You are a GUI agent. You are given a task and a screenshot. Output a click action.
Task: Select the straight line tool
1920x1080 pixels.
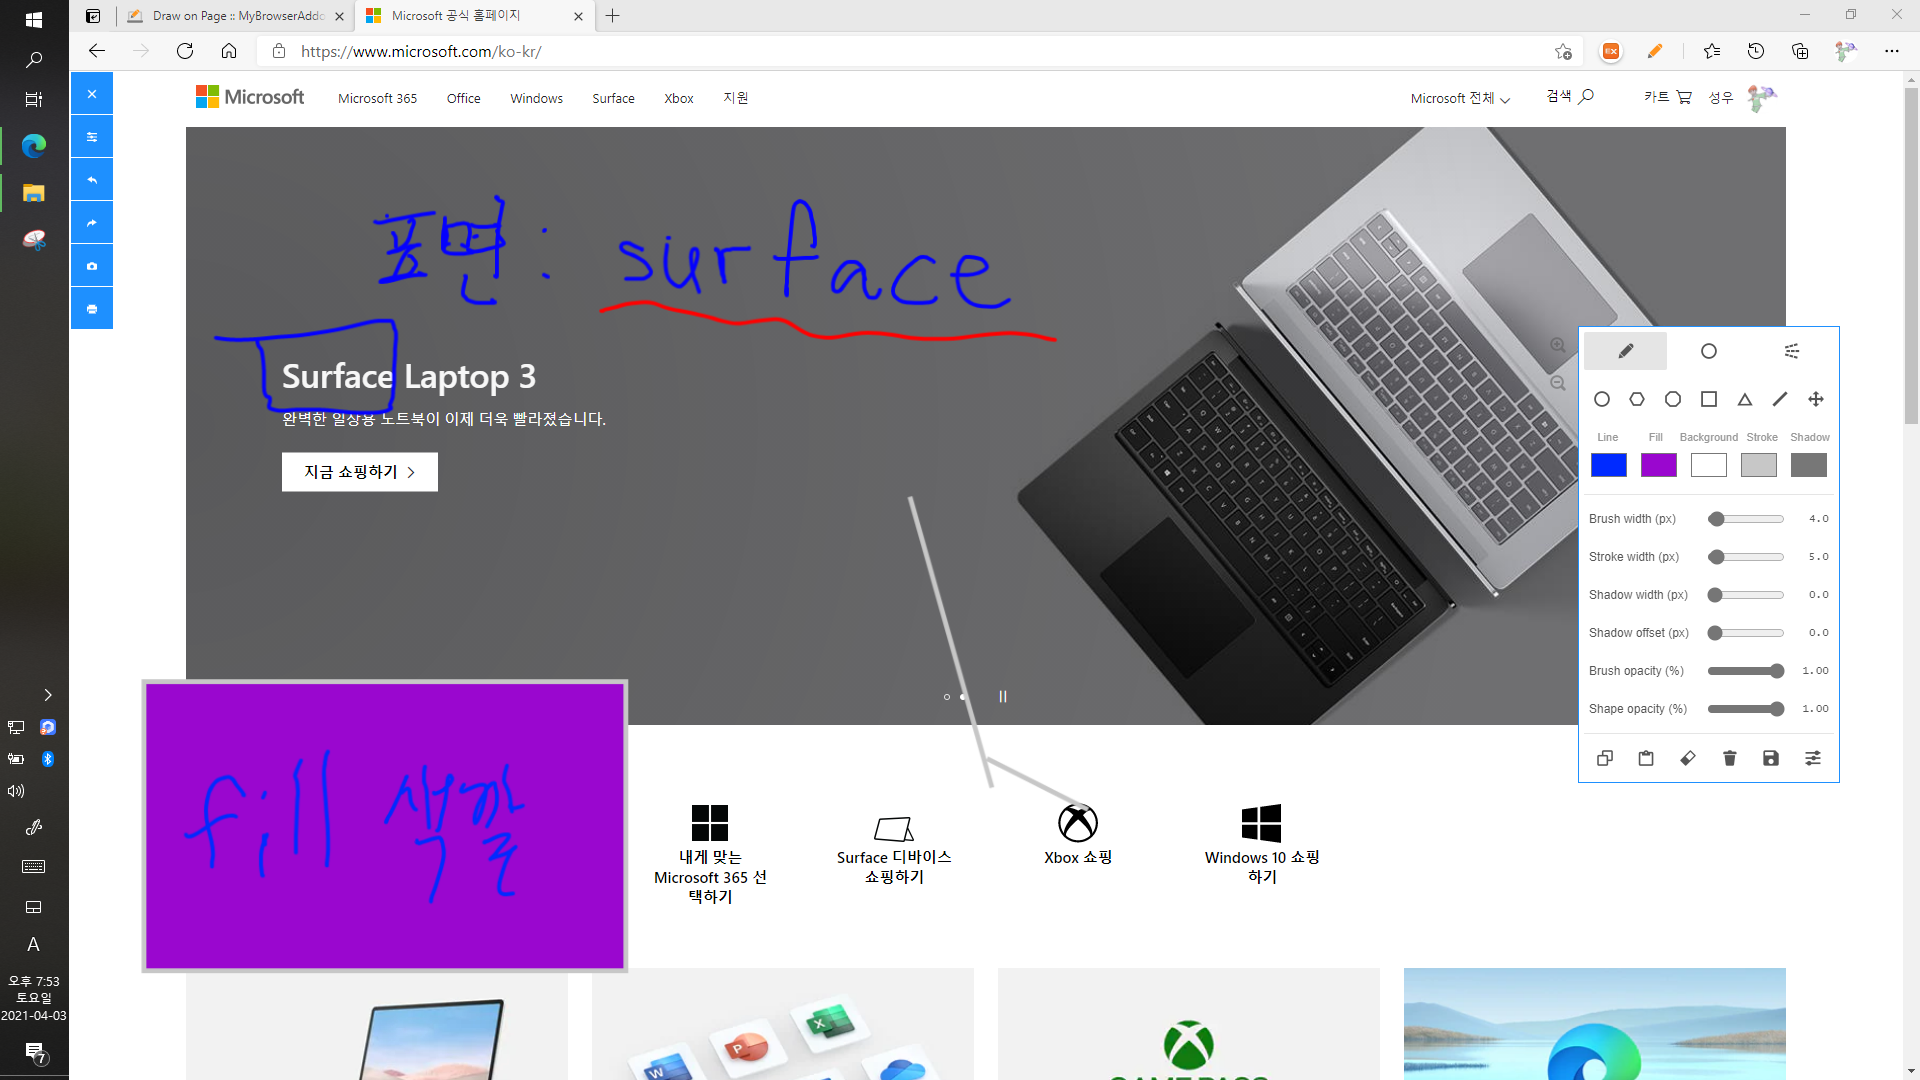[1780, 399]
